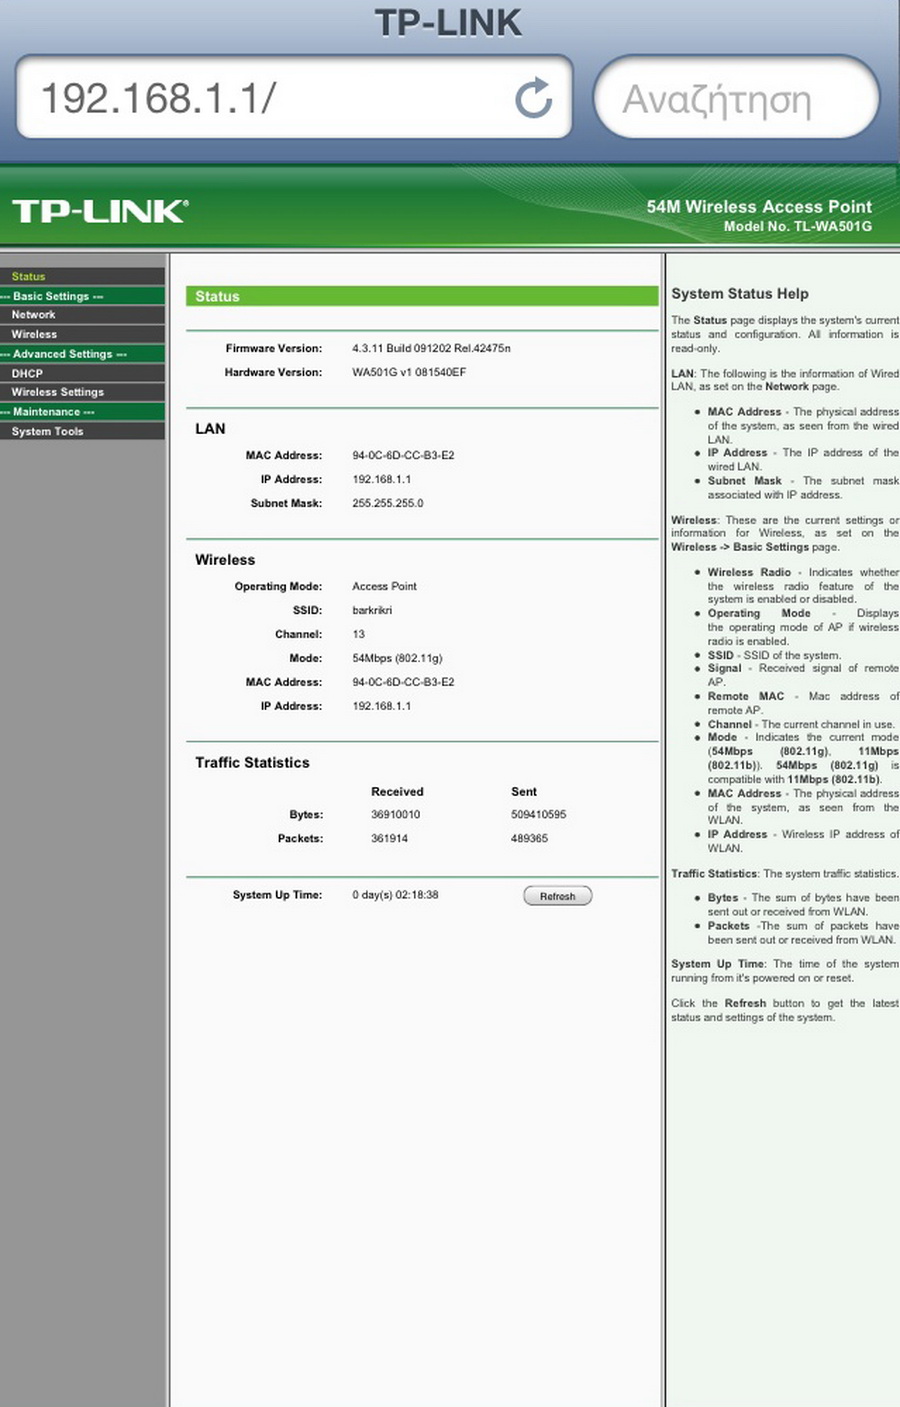Image resolution: width=900 pixels, height=1407 pixels.
Task: Tap the reload icon in the address bar
Action: click(534, 98)
